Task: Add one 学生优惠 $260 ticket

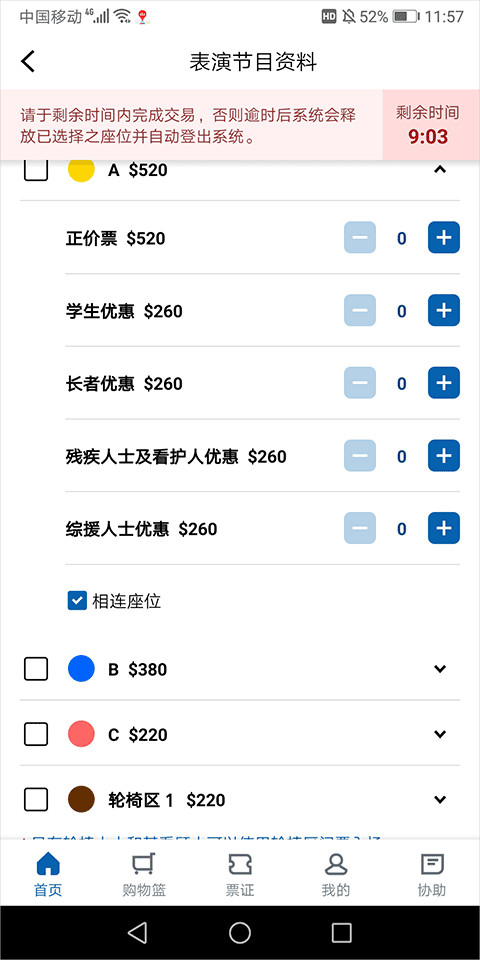Action: click(443, 311)
